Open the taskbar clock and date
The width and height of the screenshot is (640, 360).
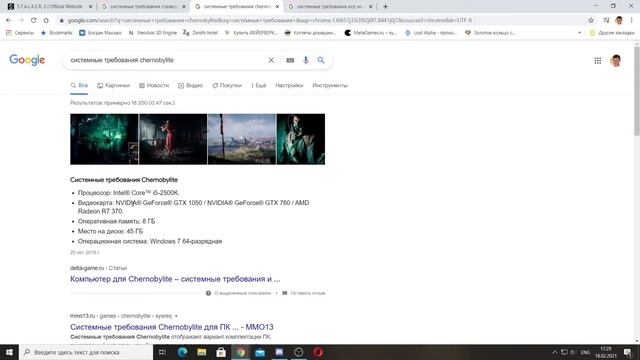coord(606,352)
